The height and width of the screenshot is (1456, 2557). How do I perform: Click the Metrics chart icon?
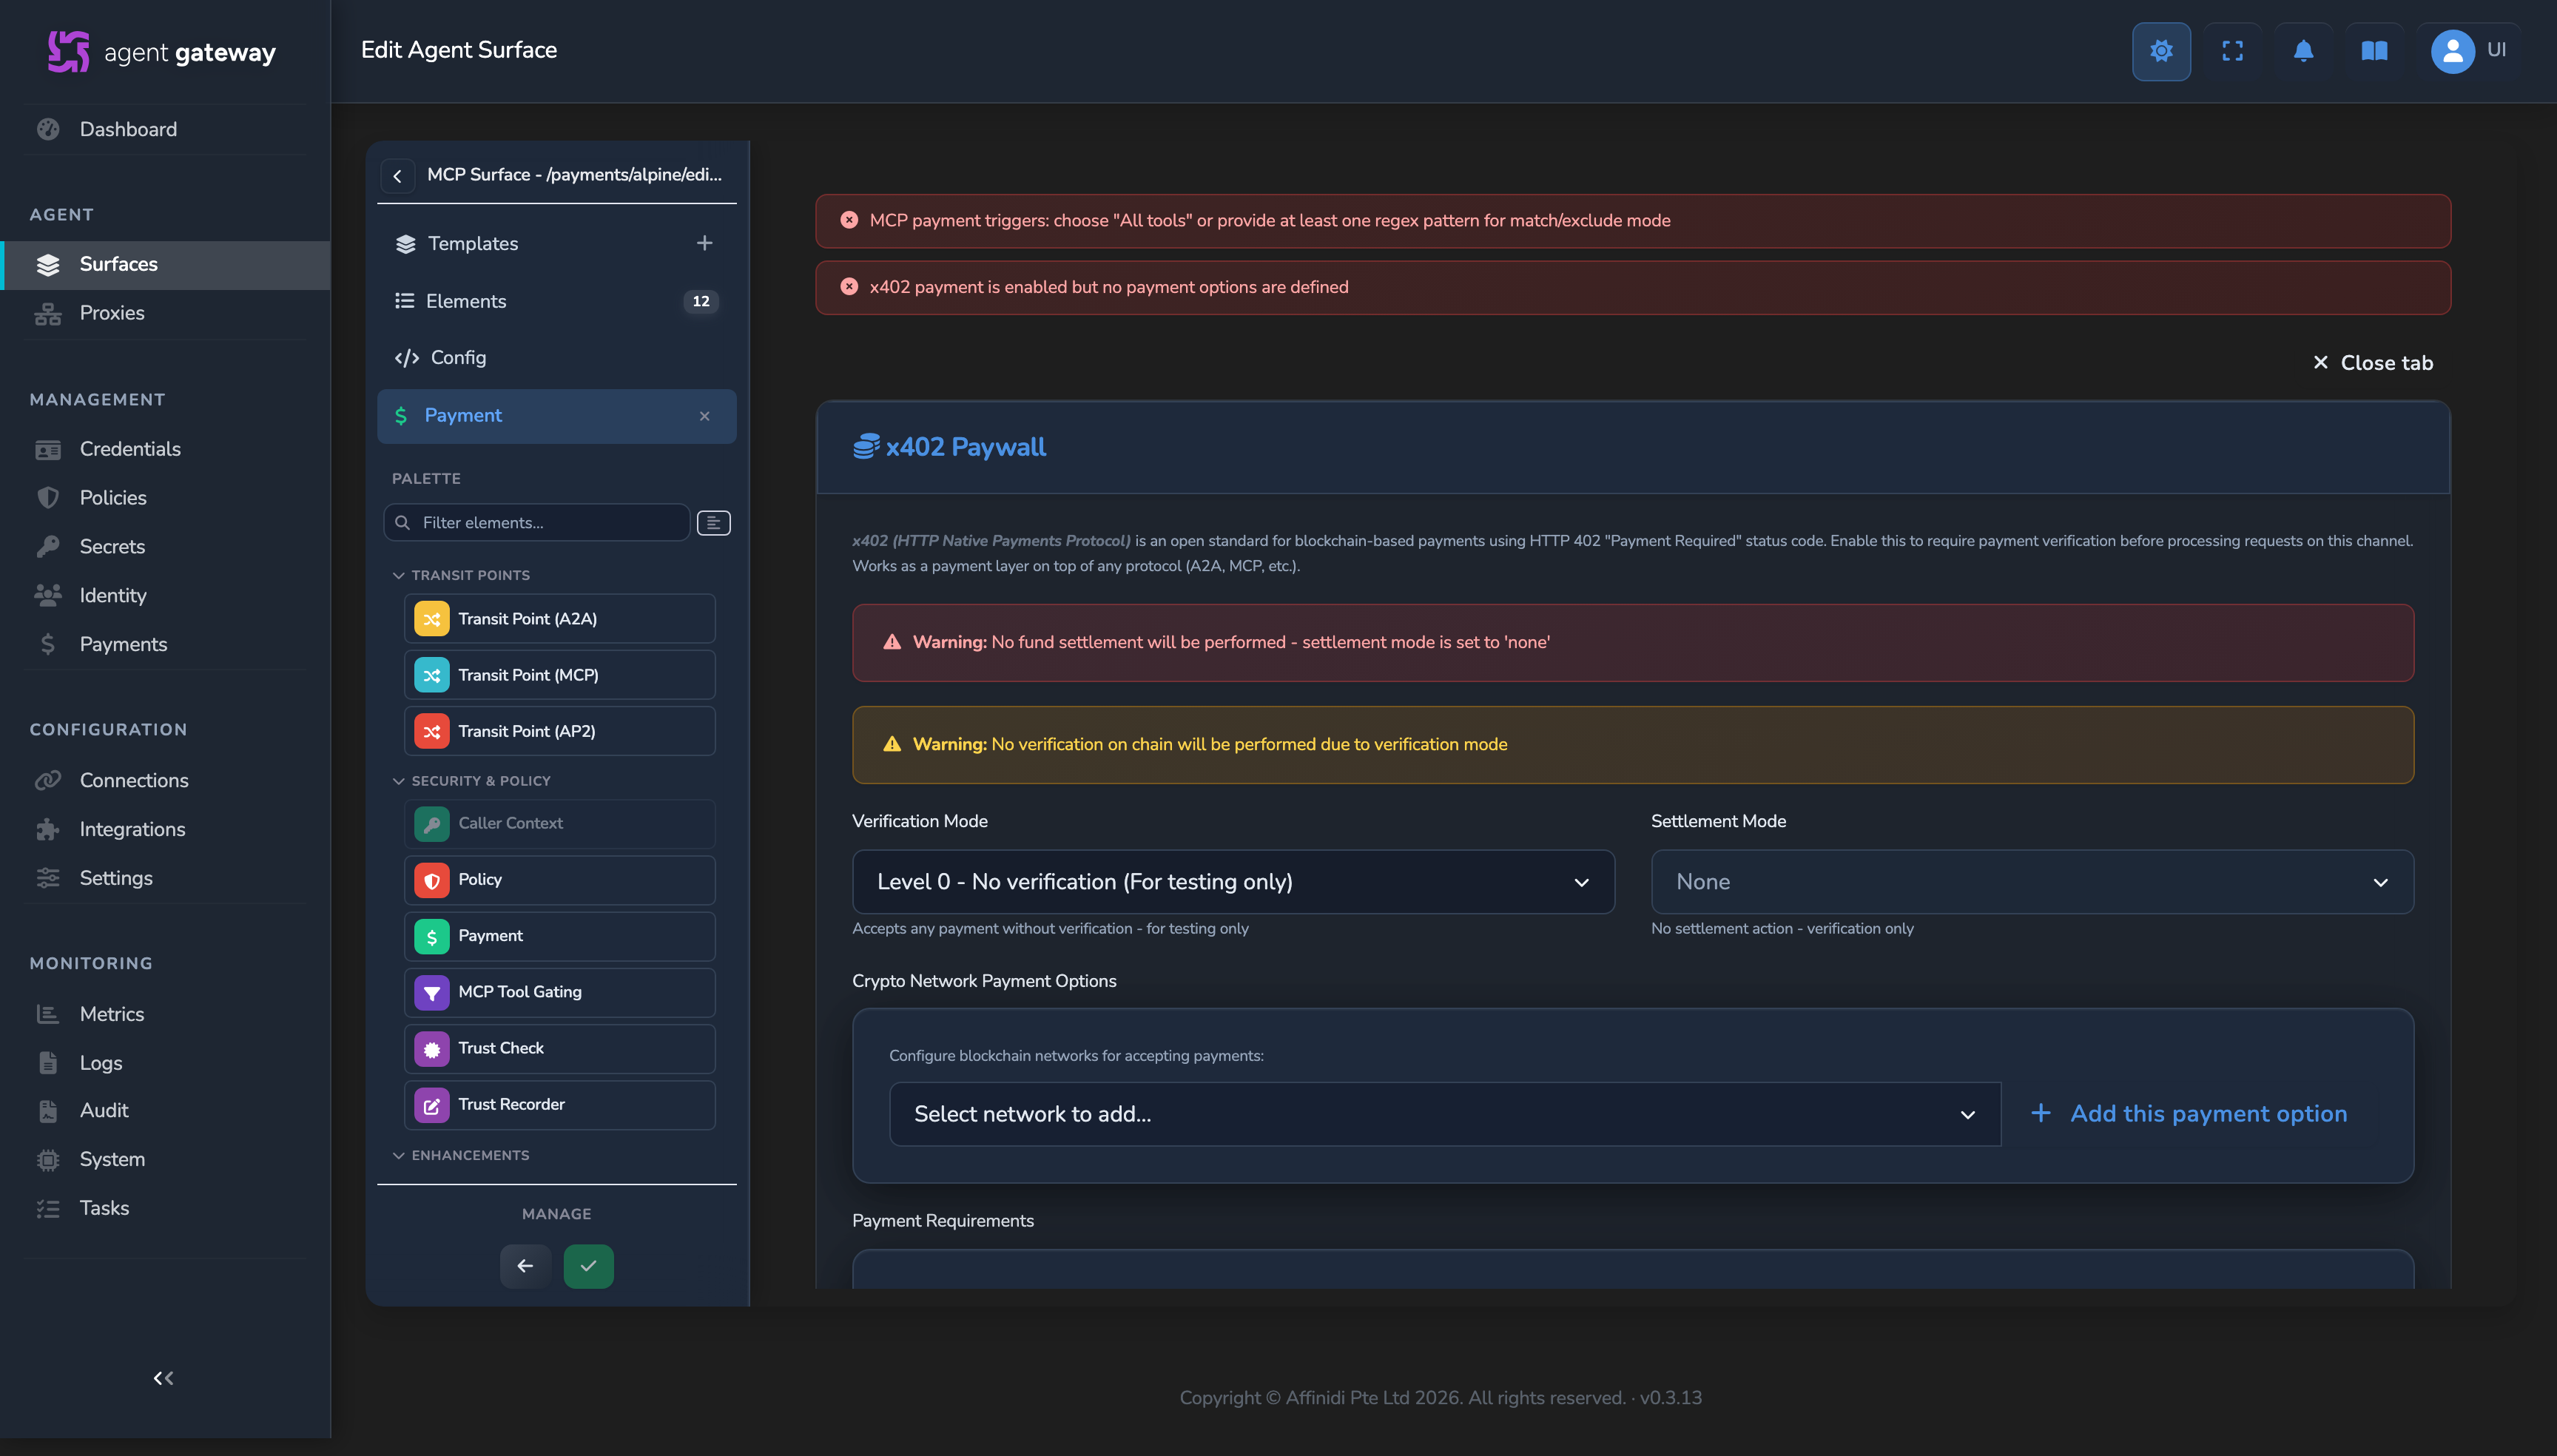coord(48,1014)
